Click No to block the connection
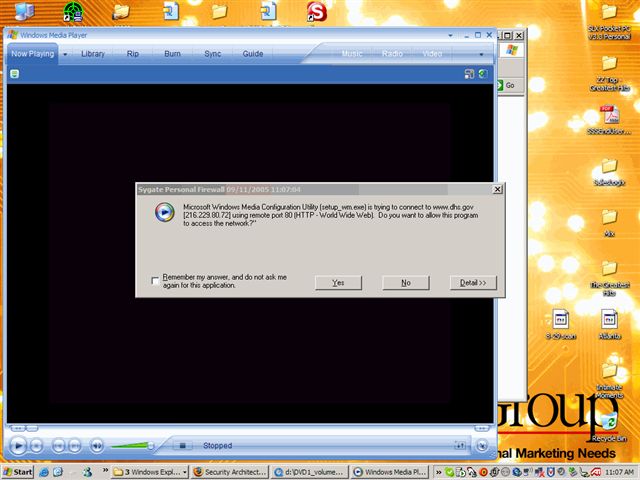This screenshot has width=640, height=480. point(406,283)
